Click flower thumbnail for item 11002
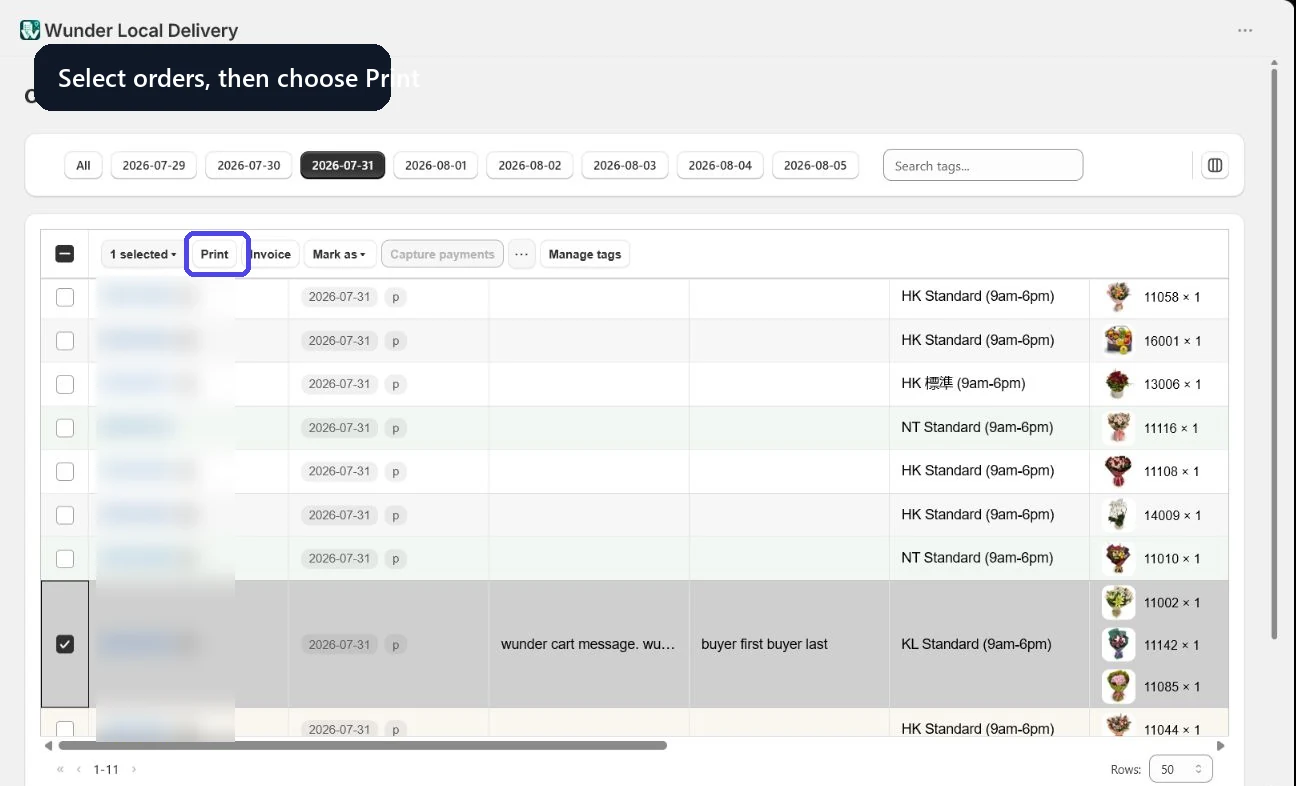 (1118, 602)
